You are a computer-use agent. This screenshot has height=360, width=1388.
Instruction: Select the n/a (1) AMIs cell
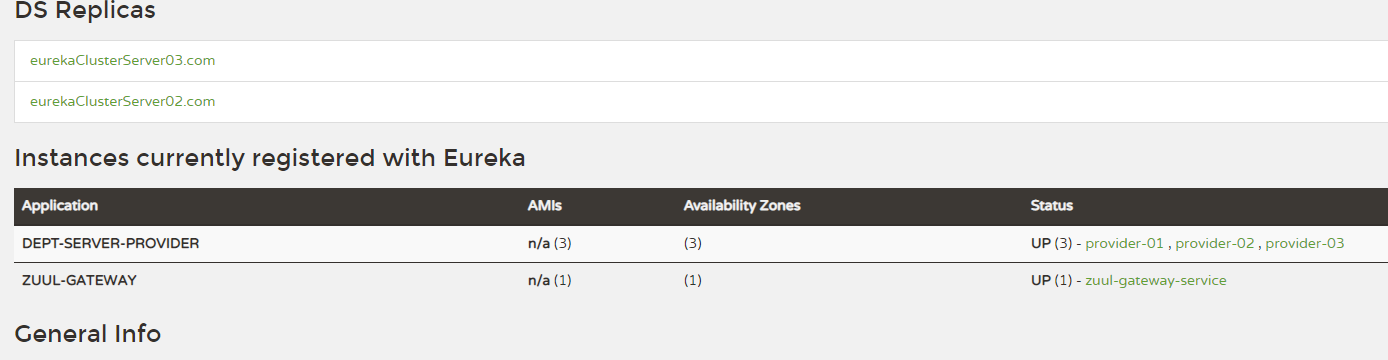point(550,280)
